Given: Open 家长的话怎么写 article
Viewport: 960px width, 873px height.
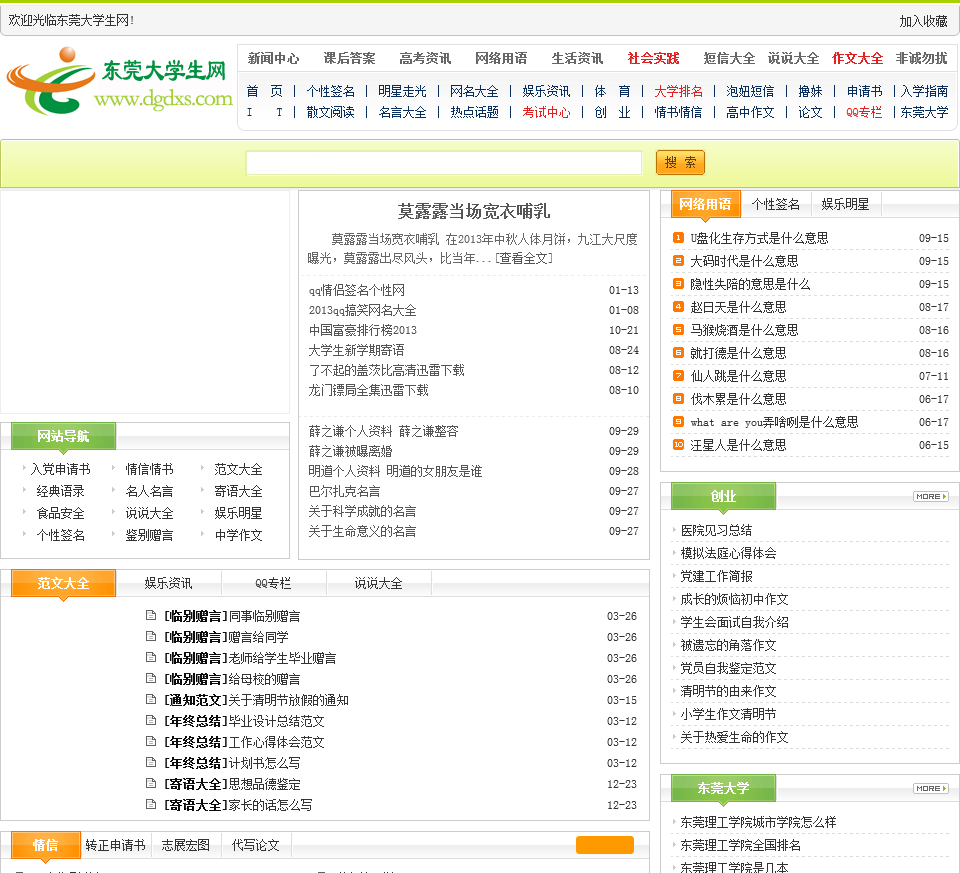Looking at the screenshot, I should [270, 805].
